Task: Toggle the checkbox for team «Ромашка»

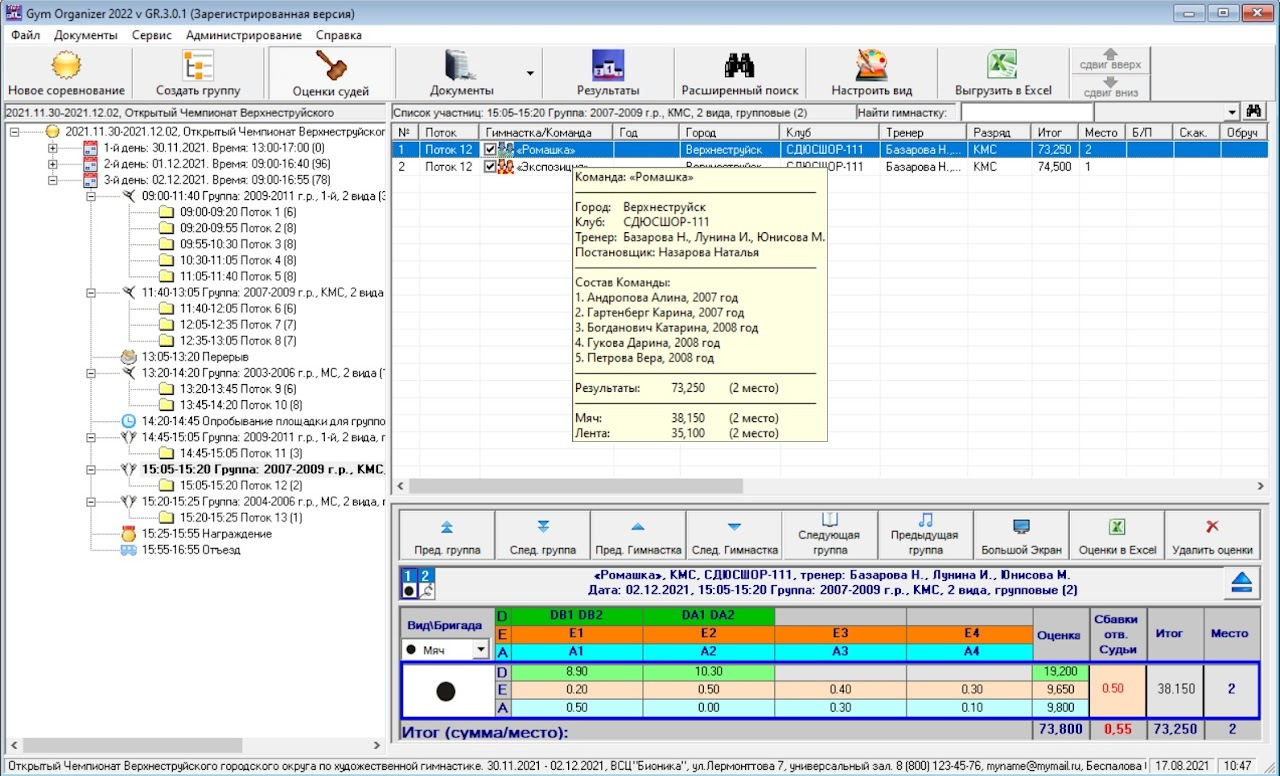Action: 490,150
